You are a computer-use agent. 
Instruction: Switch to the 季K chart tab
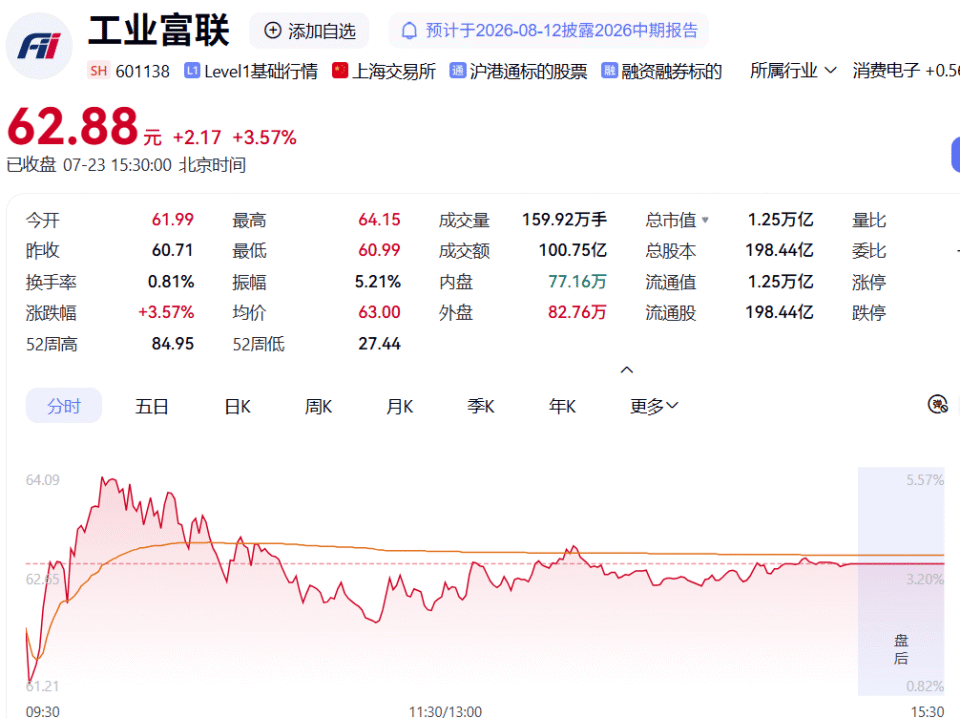[481, 406]
